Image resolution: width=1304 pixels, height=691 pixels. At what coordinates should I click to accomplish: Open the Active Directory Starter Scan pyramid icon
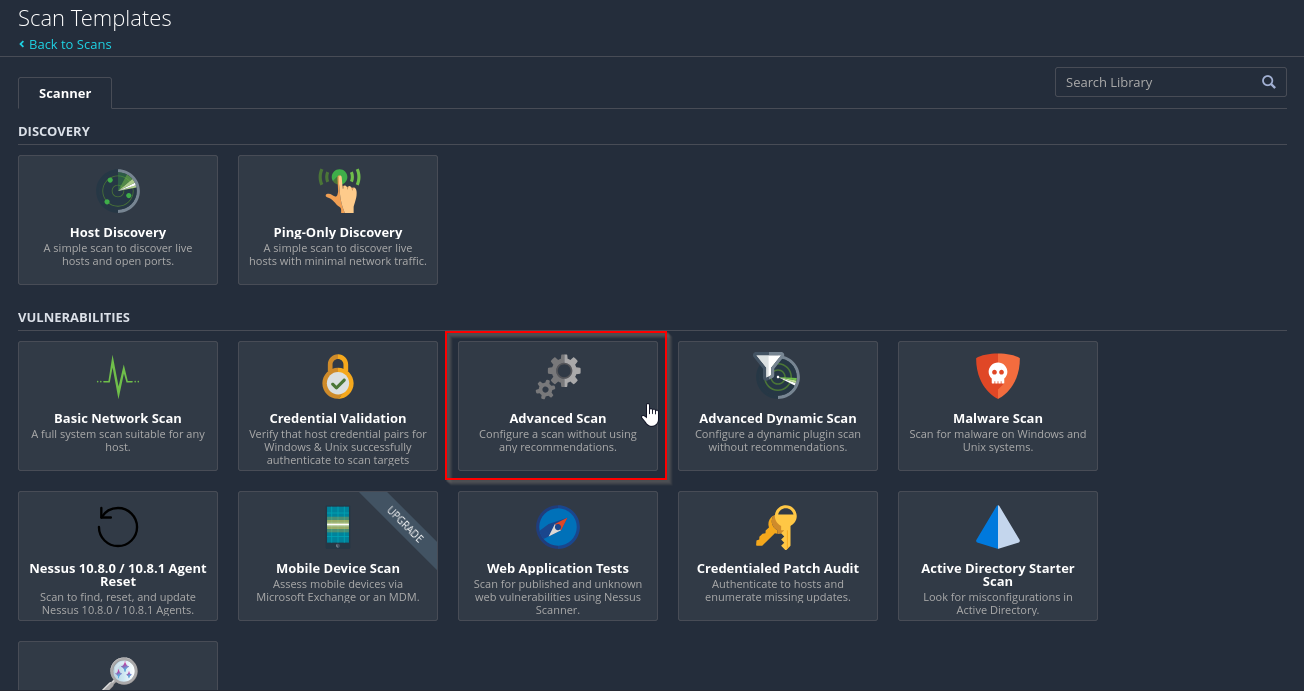click(x=997, y=527)
